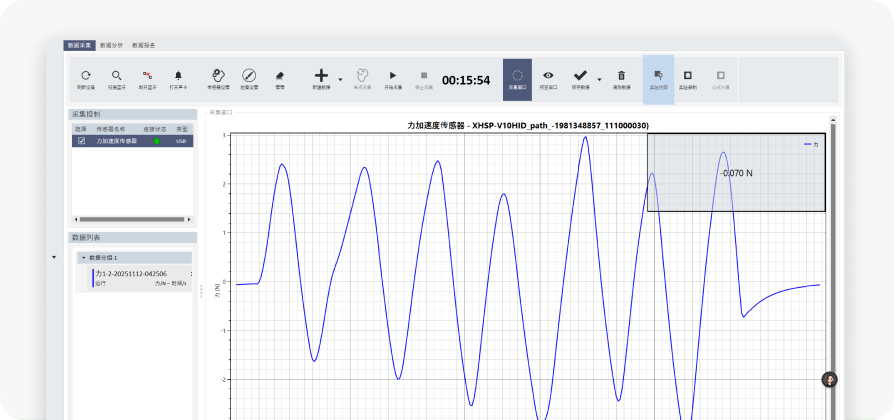Open the dropdown arrow beside the plus icon

coord(341,78)
